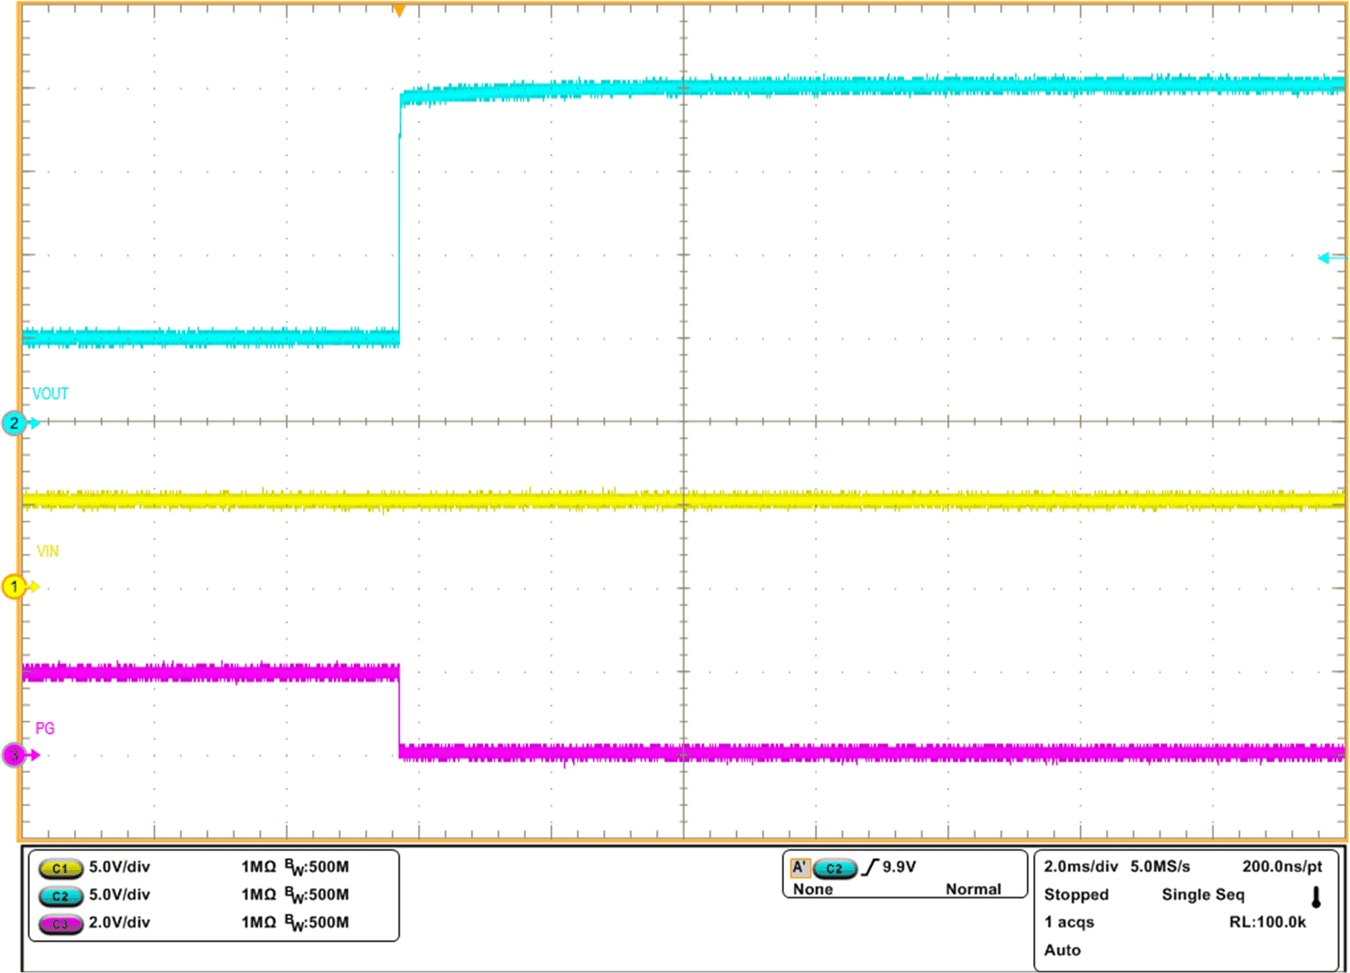
Task: Select the A' trigger source badge
Action: click(800, 866)
